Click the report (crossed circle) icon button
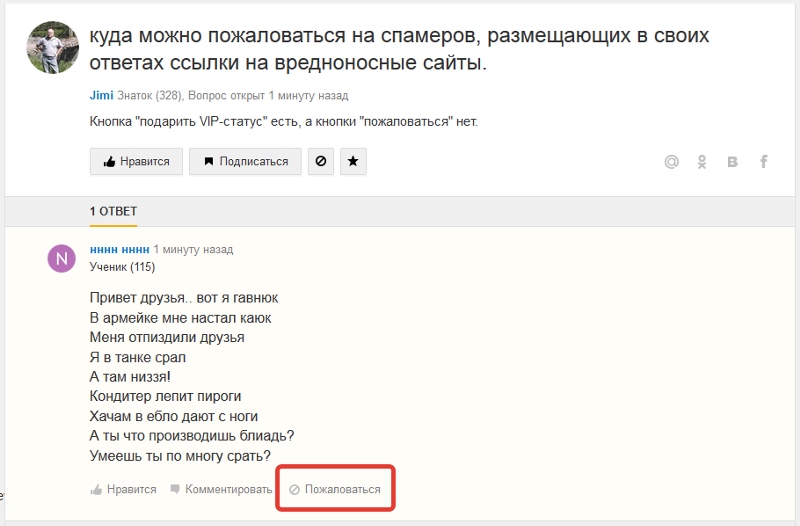Screen dimensions: 800x526 321,162
